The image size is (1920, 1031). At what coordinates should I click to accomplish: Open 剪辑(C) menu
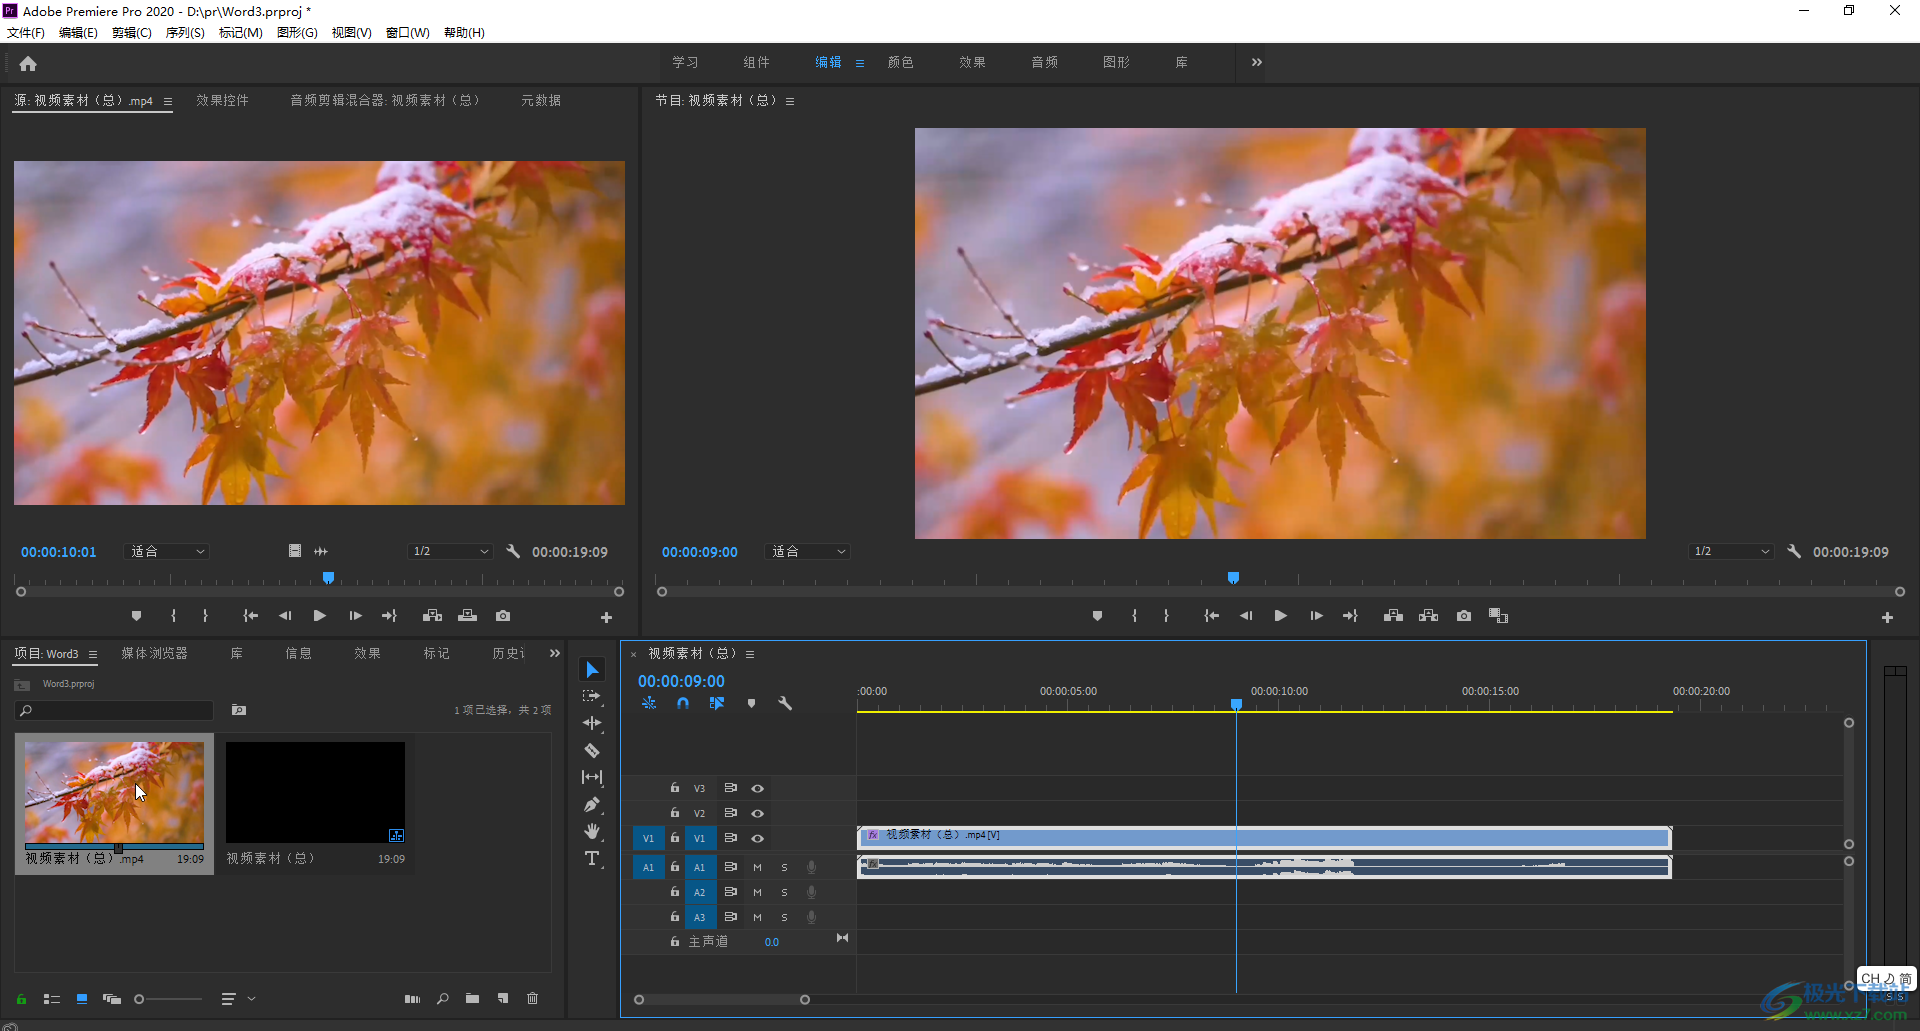coord(132,32)
